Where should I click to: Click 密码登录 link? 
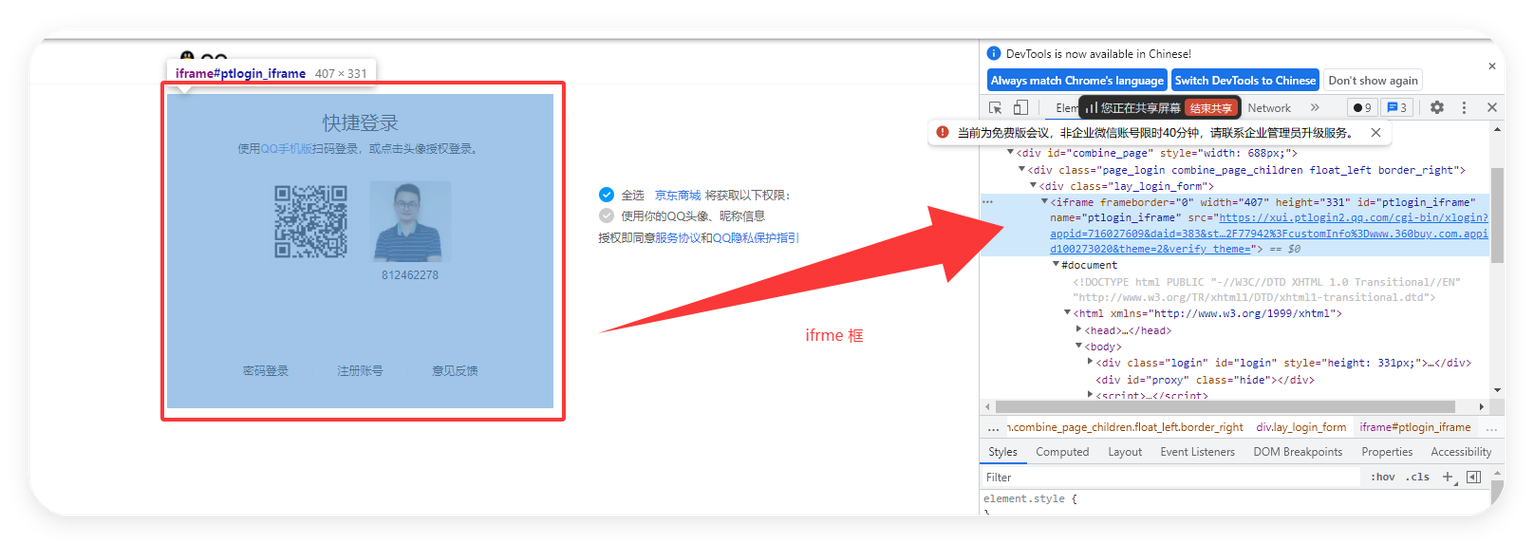click(x=265, y=370)
